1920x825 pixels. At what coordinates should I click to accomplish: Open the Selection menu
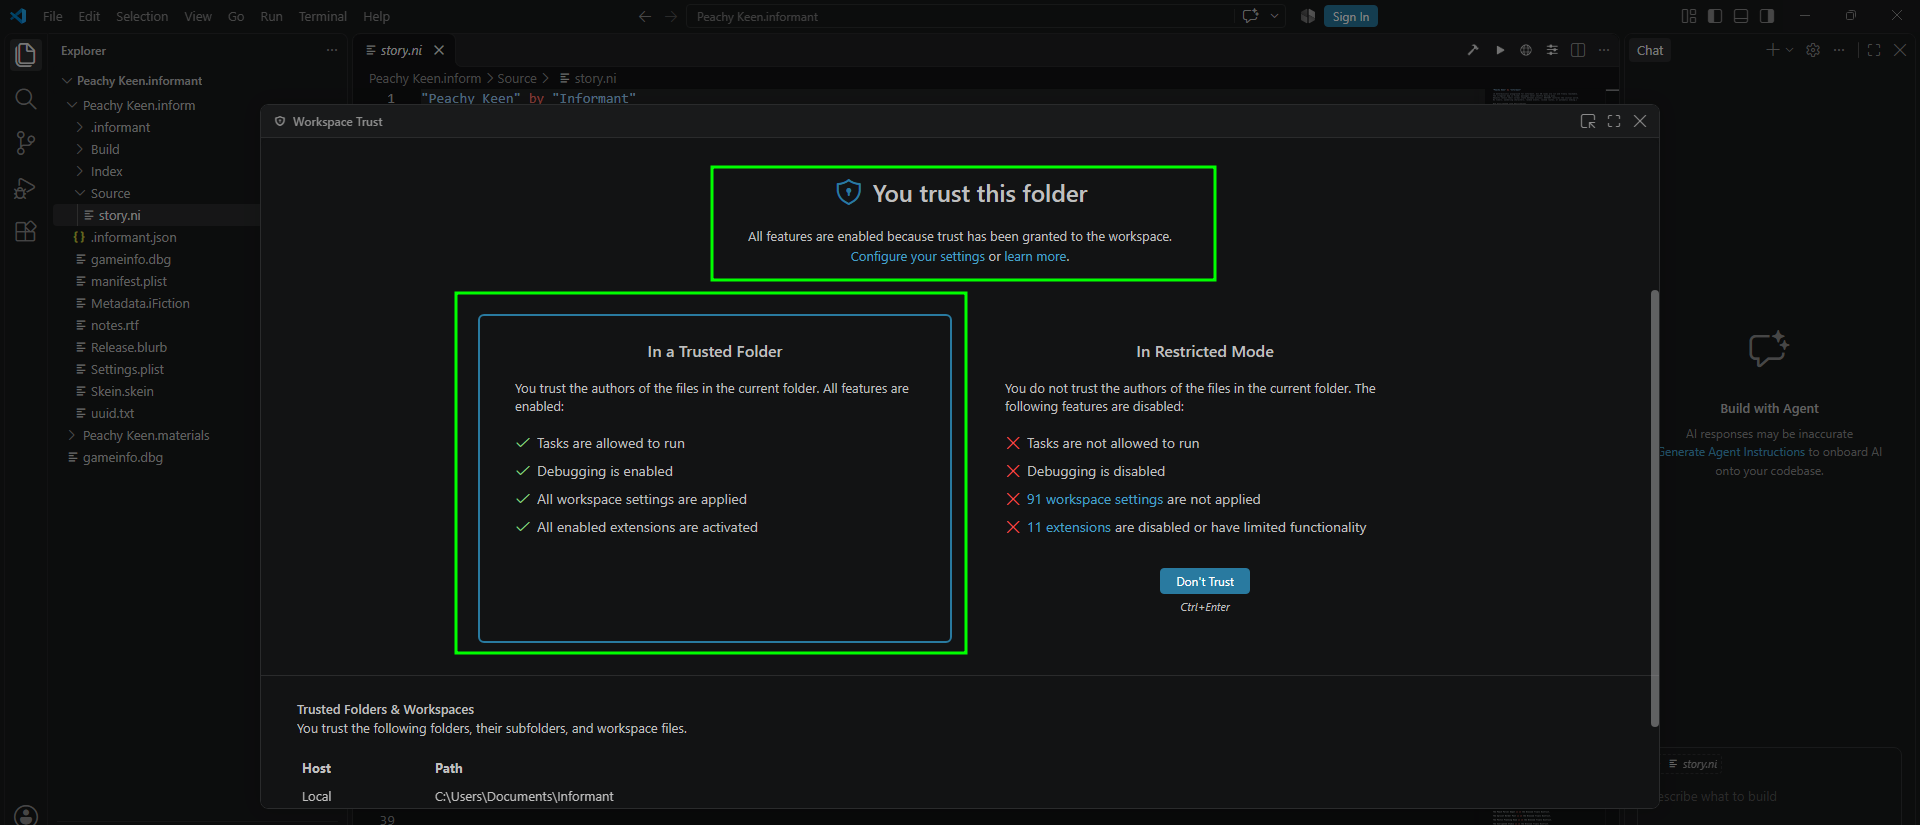(142, 16)
